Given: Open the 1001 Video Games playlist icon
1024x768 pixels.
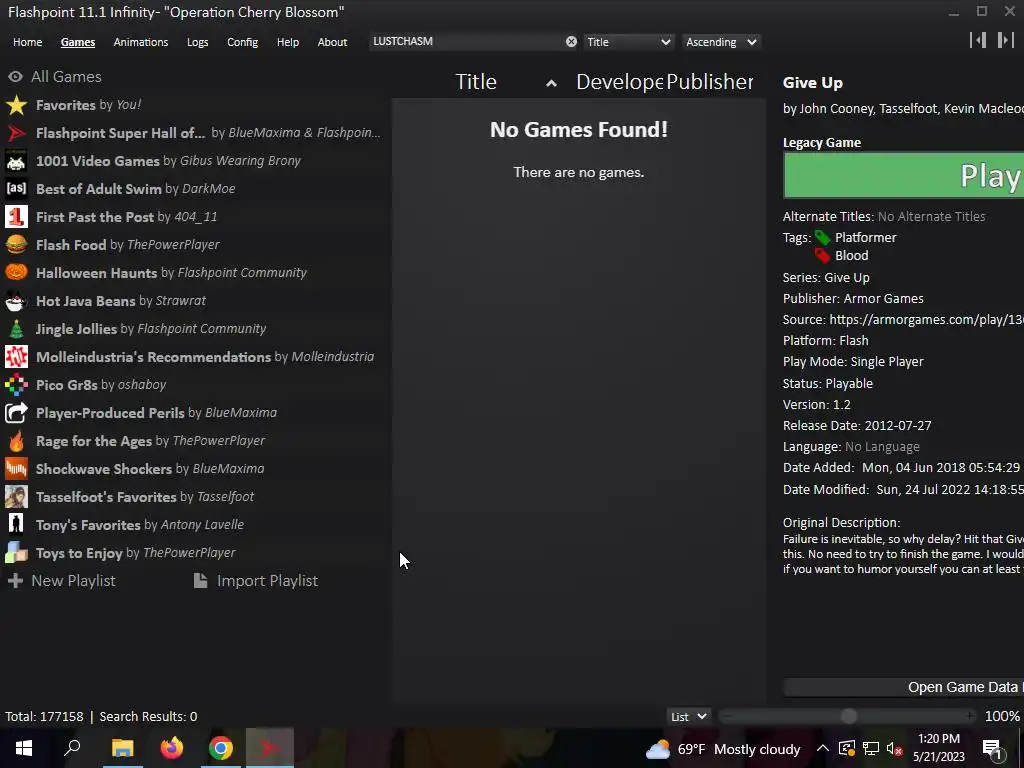Looking at the screenshot, I should pyautogui.click(x=16, y=161).
